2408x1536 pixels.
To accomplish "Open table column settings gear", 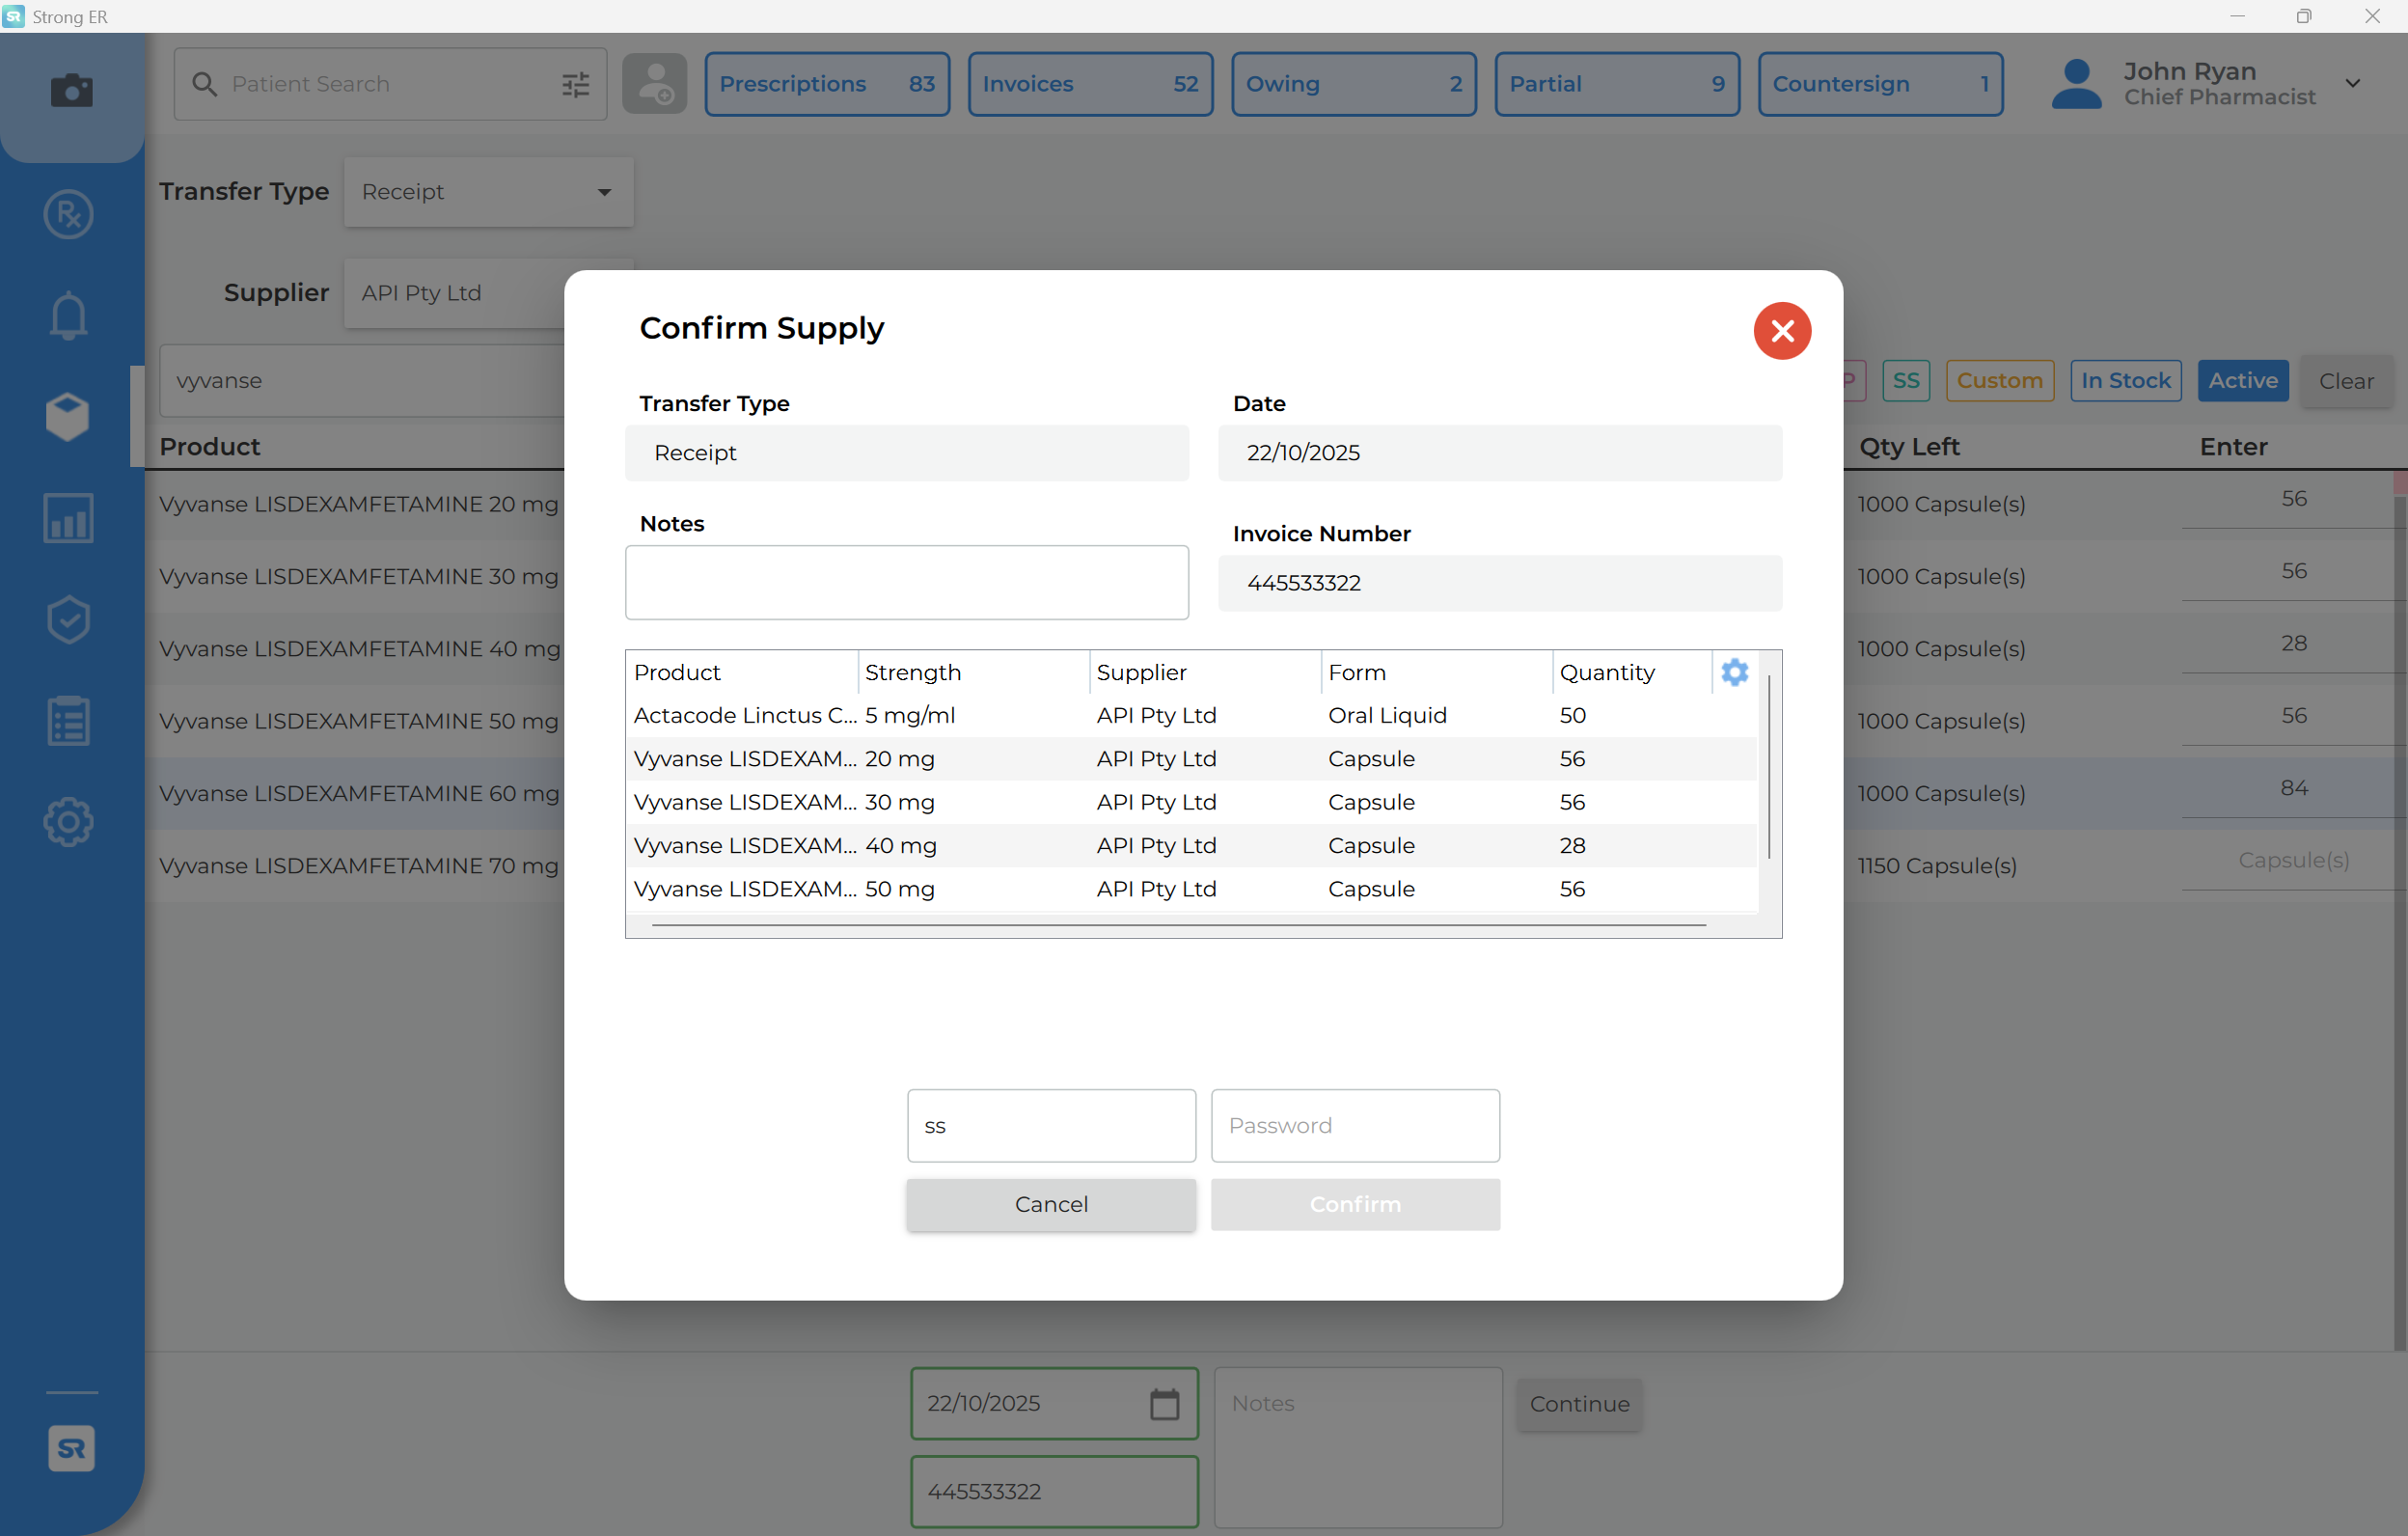I will (x=1734, y=672).
